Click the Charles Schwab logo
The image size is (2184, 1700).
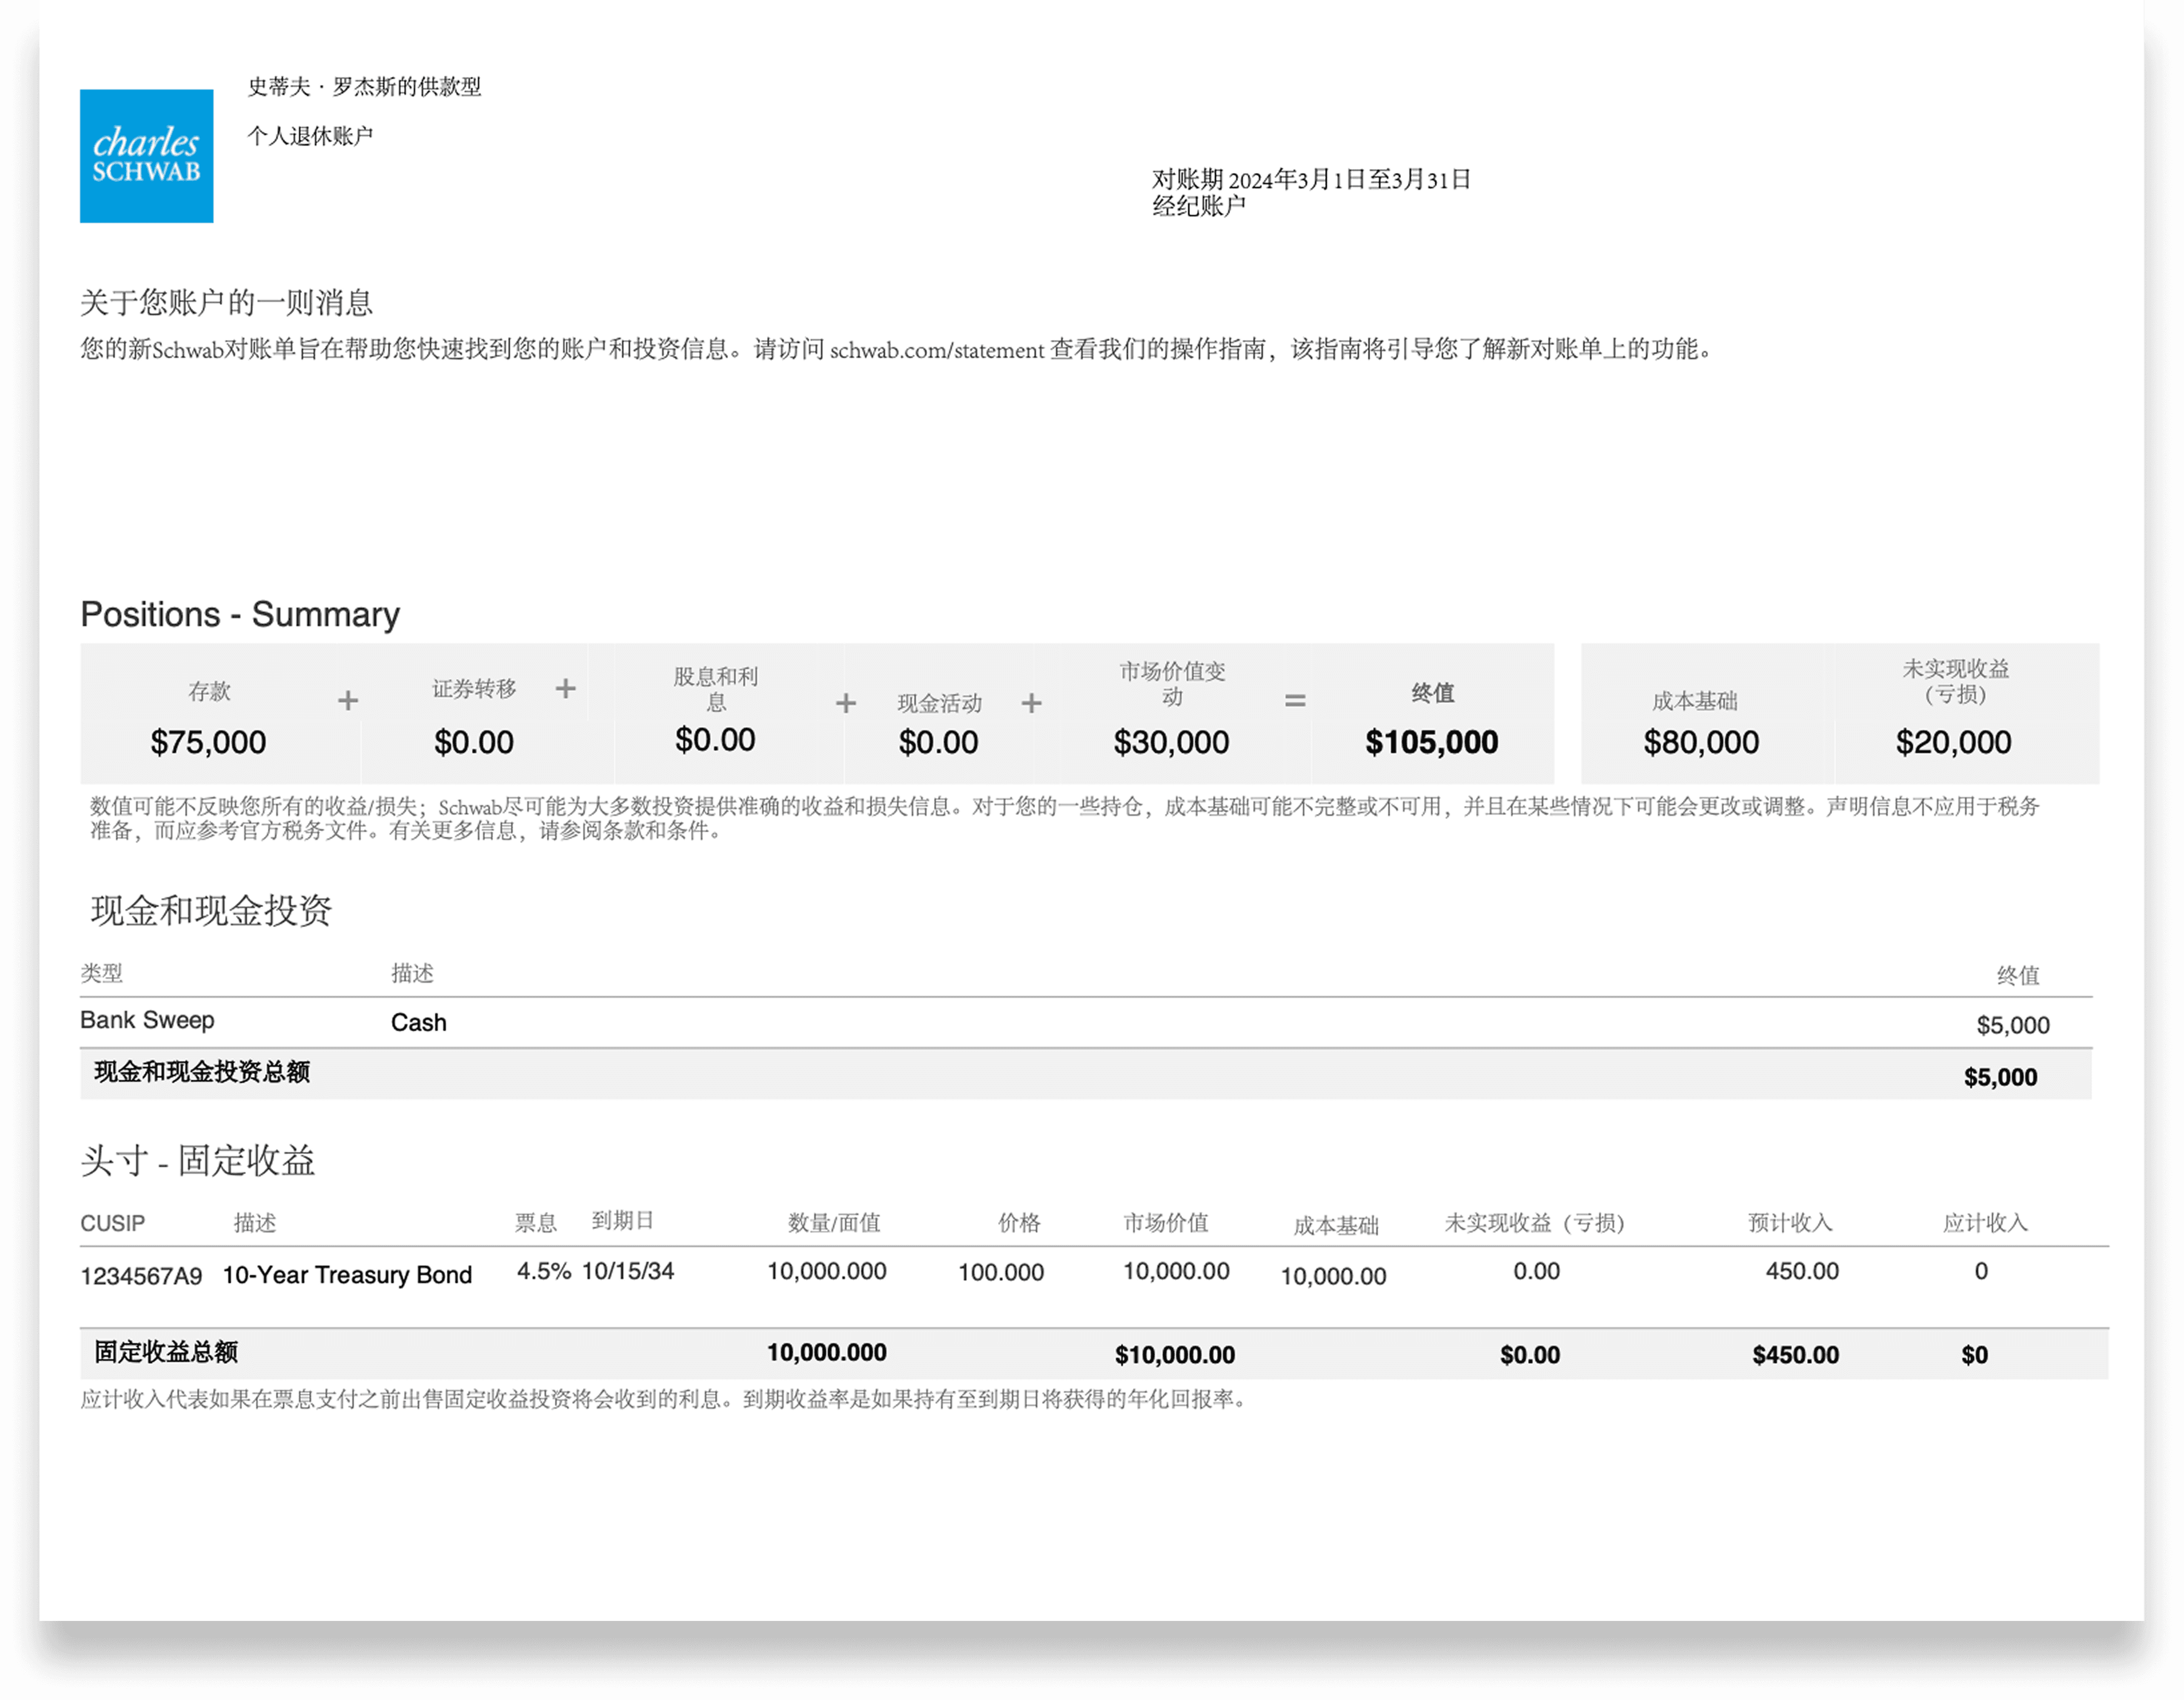pos(146,156)
